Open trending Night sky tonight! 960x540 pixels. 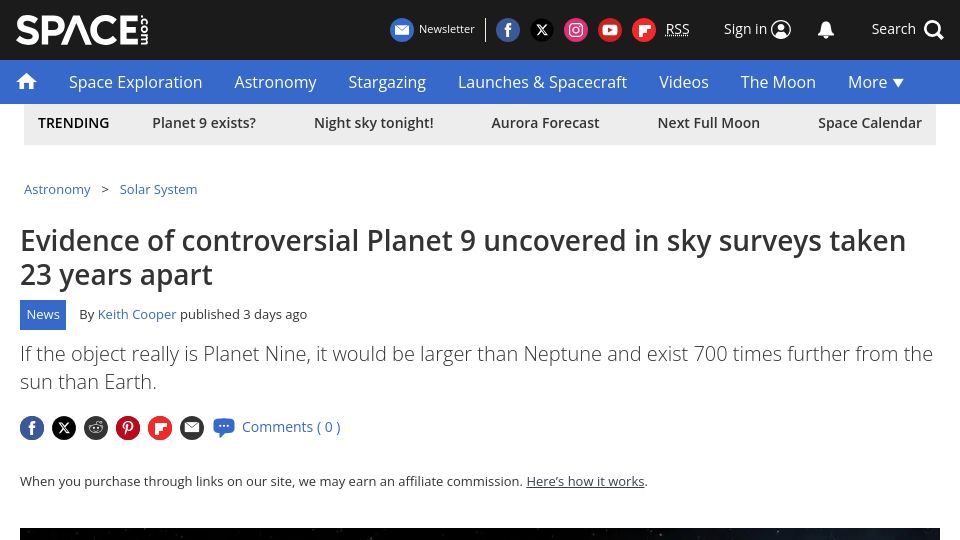tap(373, 123)
